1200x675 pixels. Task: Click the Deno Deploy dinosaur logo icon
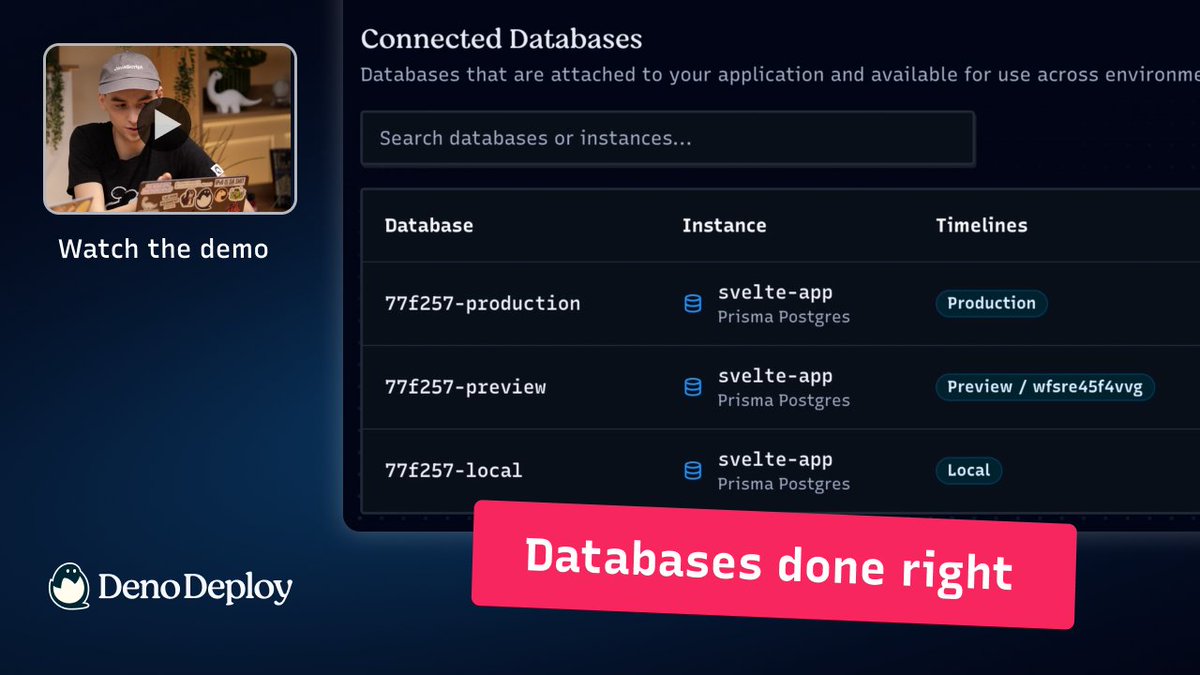69,586
